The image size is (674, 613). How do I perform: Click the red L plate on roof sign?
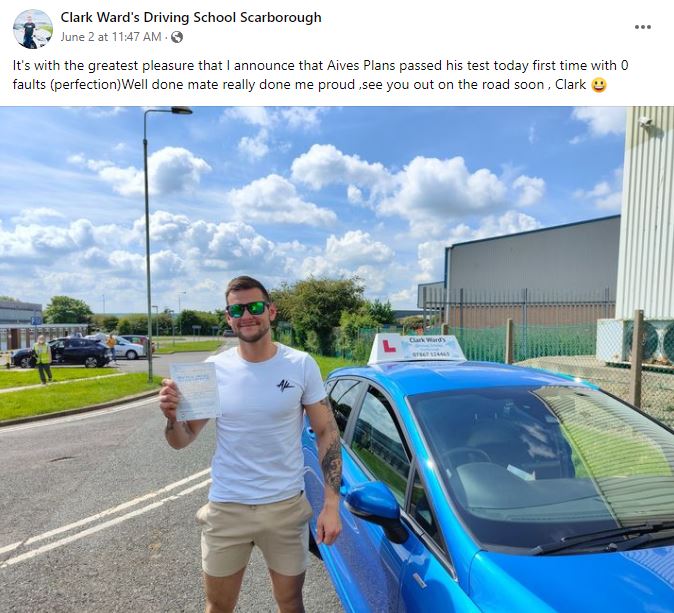click(x=389, y=346)
